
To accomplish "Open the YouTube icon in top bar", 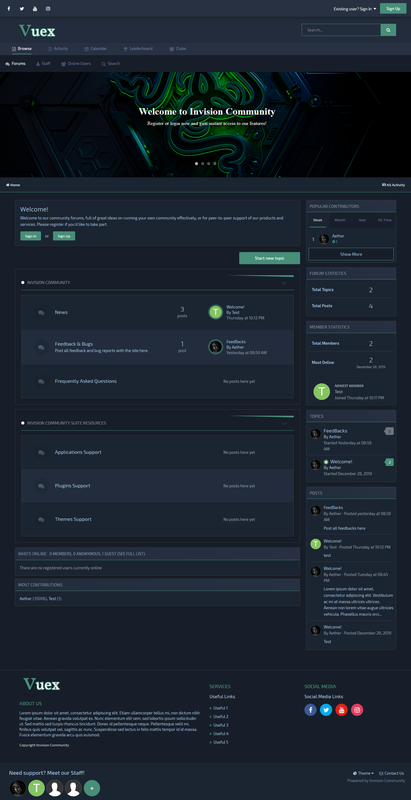I will (x=35, y=9).
